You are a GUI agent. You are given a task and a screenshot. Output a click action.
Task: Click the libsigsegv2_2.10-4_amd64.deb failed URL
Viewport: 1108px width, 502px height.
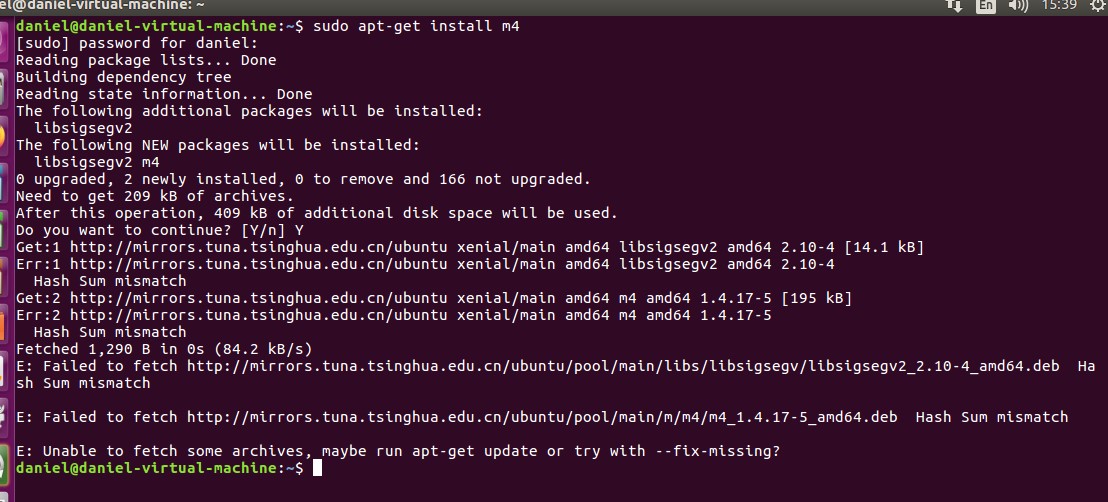coord(623,366)
